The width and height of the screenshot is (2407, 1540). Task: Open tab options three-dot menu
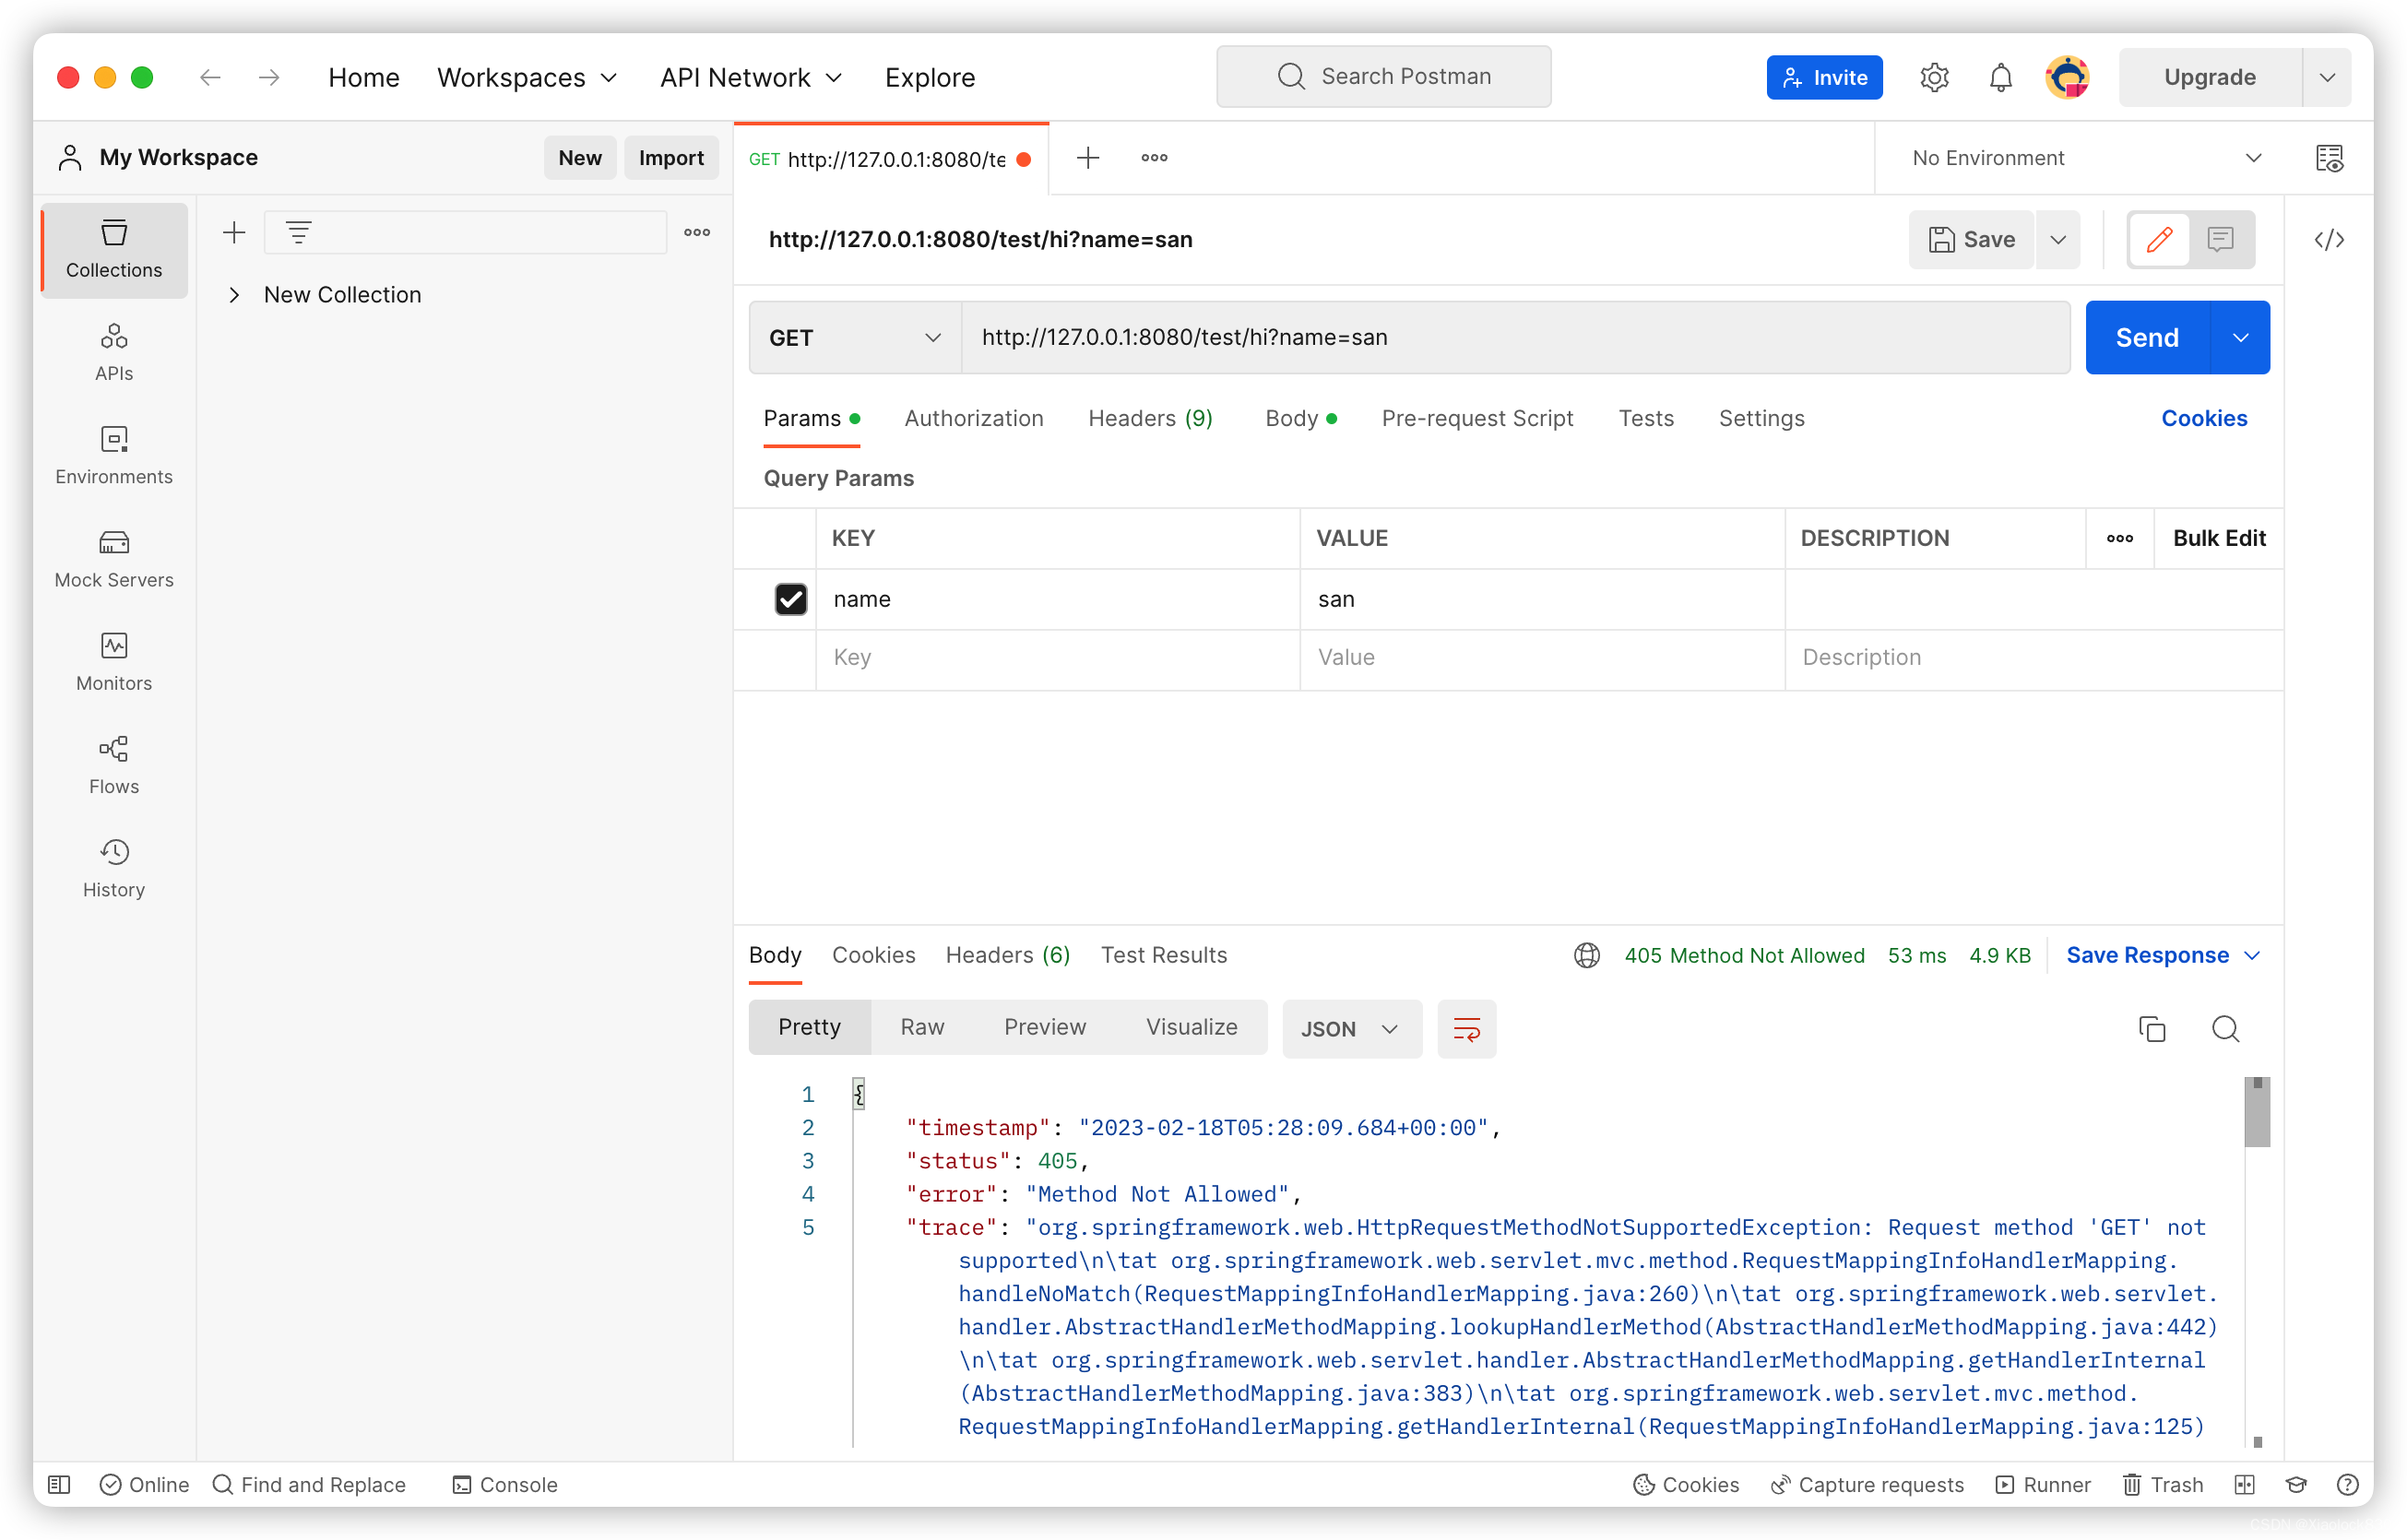(x=1154, y=157)
